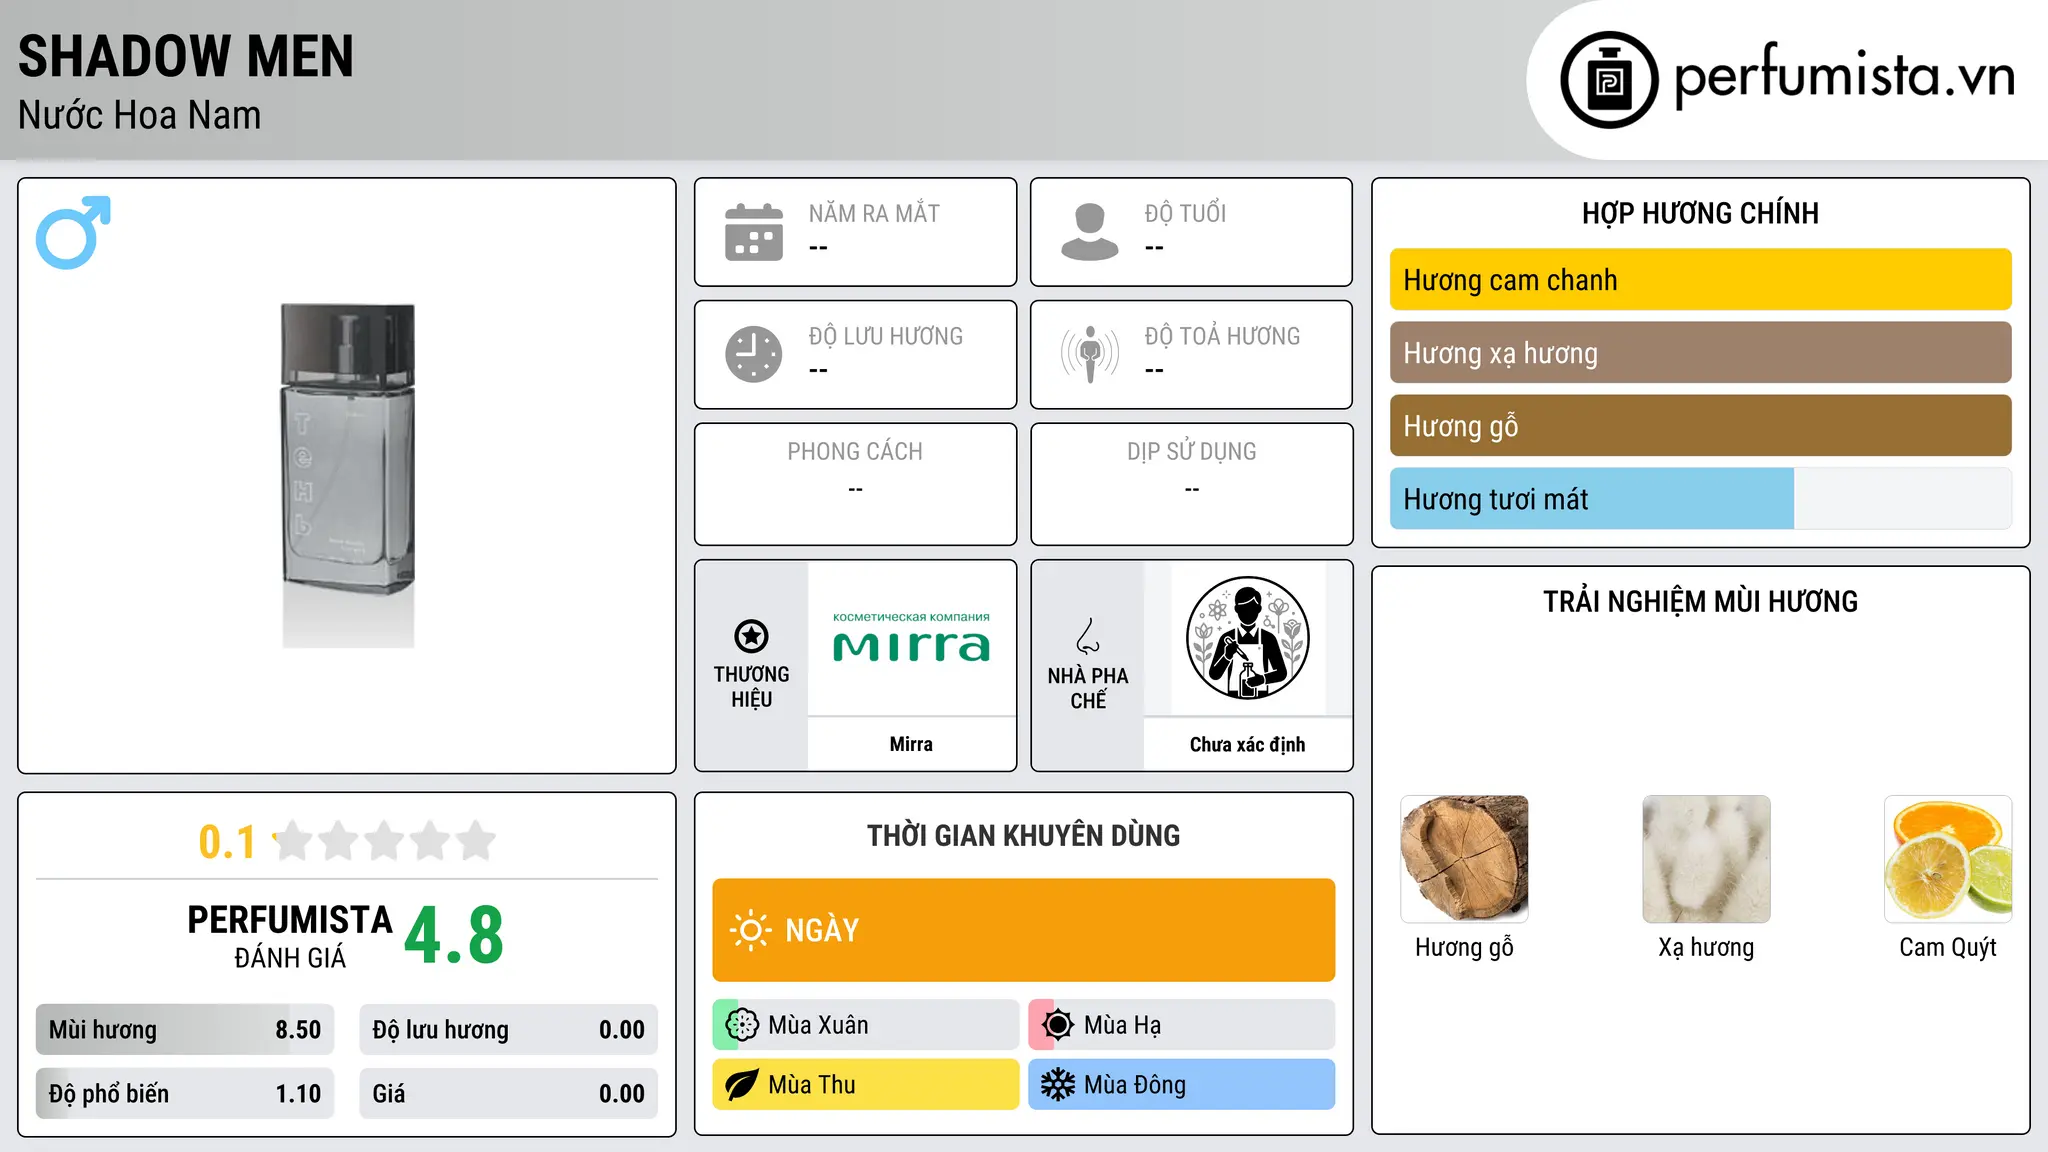Image resolution: width=2048 pixels, height=1152 pixels.
Task: Click the leaf icon for Mùa Thu
Action: pyautogui.click(x=742, y=1085)
